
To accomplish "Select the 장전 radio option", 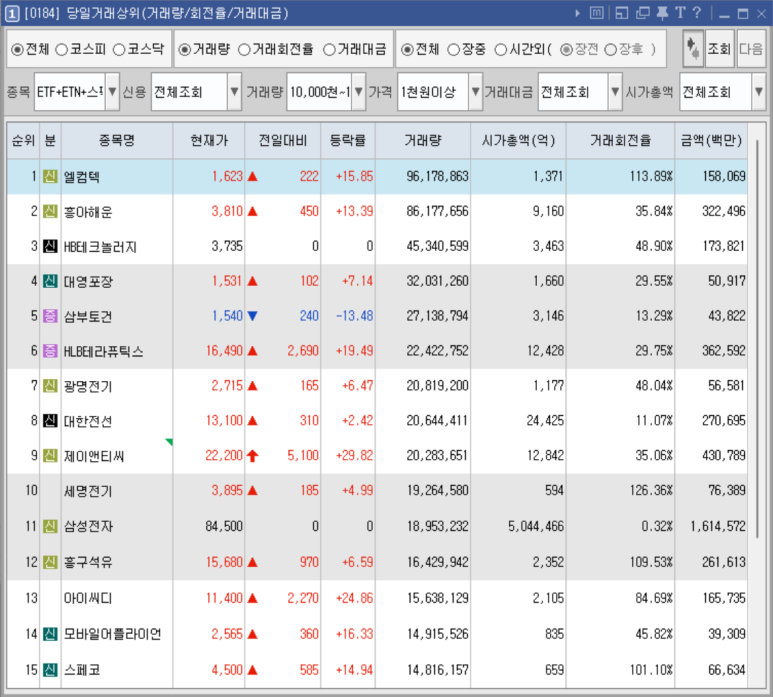I will click(566, 49).
